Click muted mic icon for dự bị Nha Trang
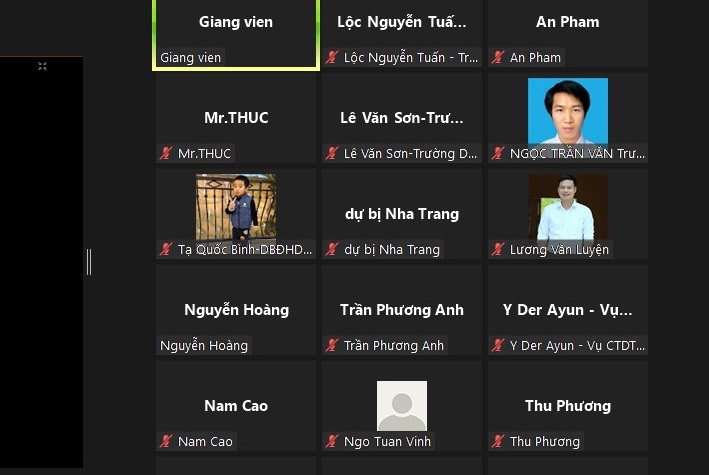 click(332, 249)
